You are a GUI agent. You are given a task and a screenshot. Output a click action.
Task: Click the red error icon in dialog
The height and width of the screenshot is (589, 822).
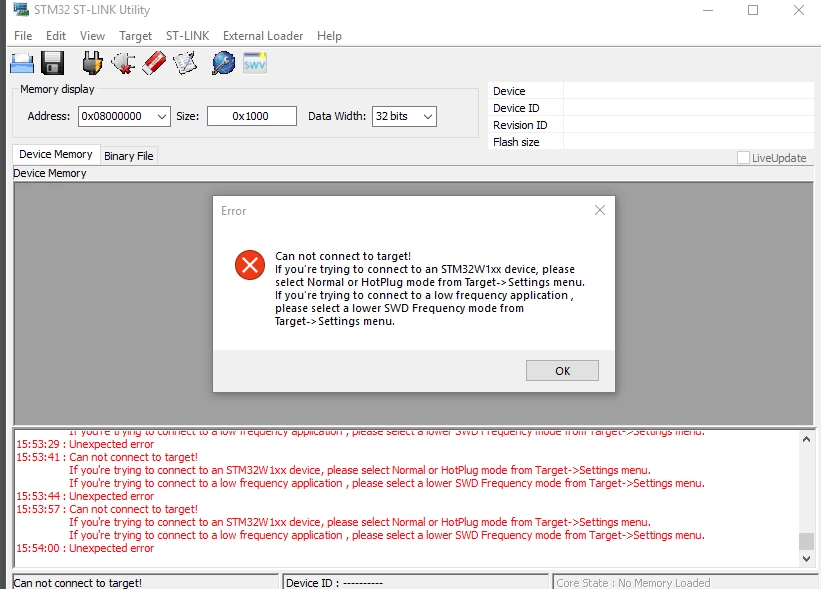250,265
